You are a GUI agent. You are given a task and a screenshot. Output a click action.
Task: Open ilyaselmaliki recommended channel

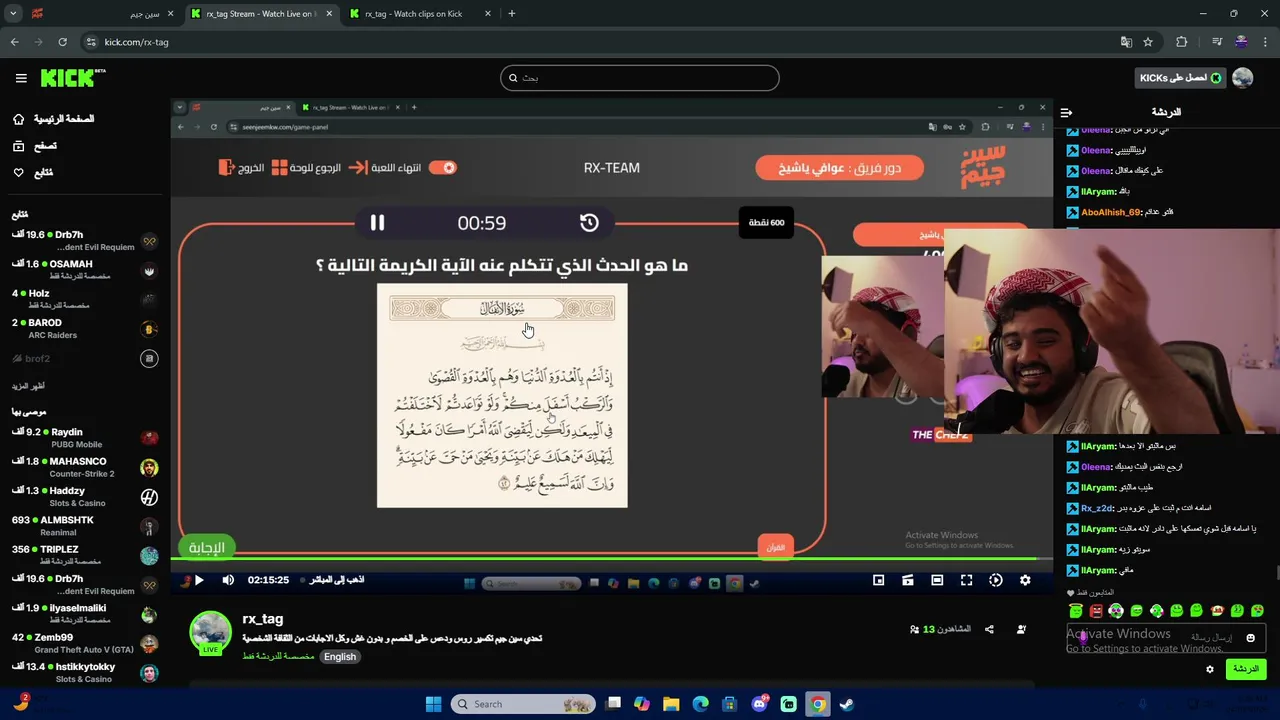pos(84,614)
